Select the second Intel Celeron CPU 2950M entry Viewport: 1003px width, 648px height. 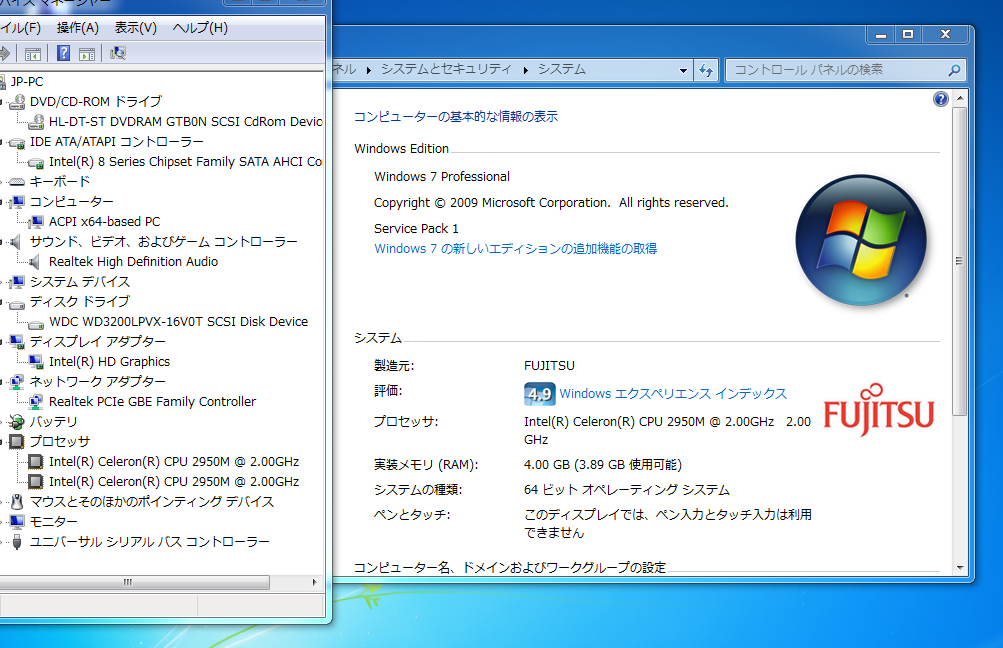coord(174,481)
